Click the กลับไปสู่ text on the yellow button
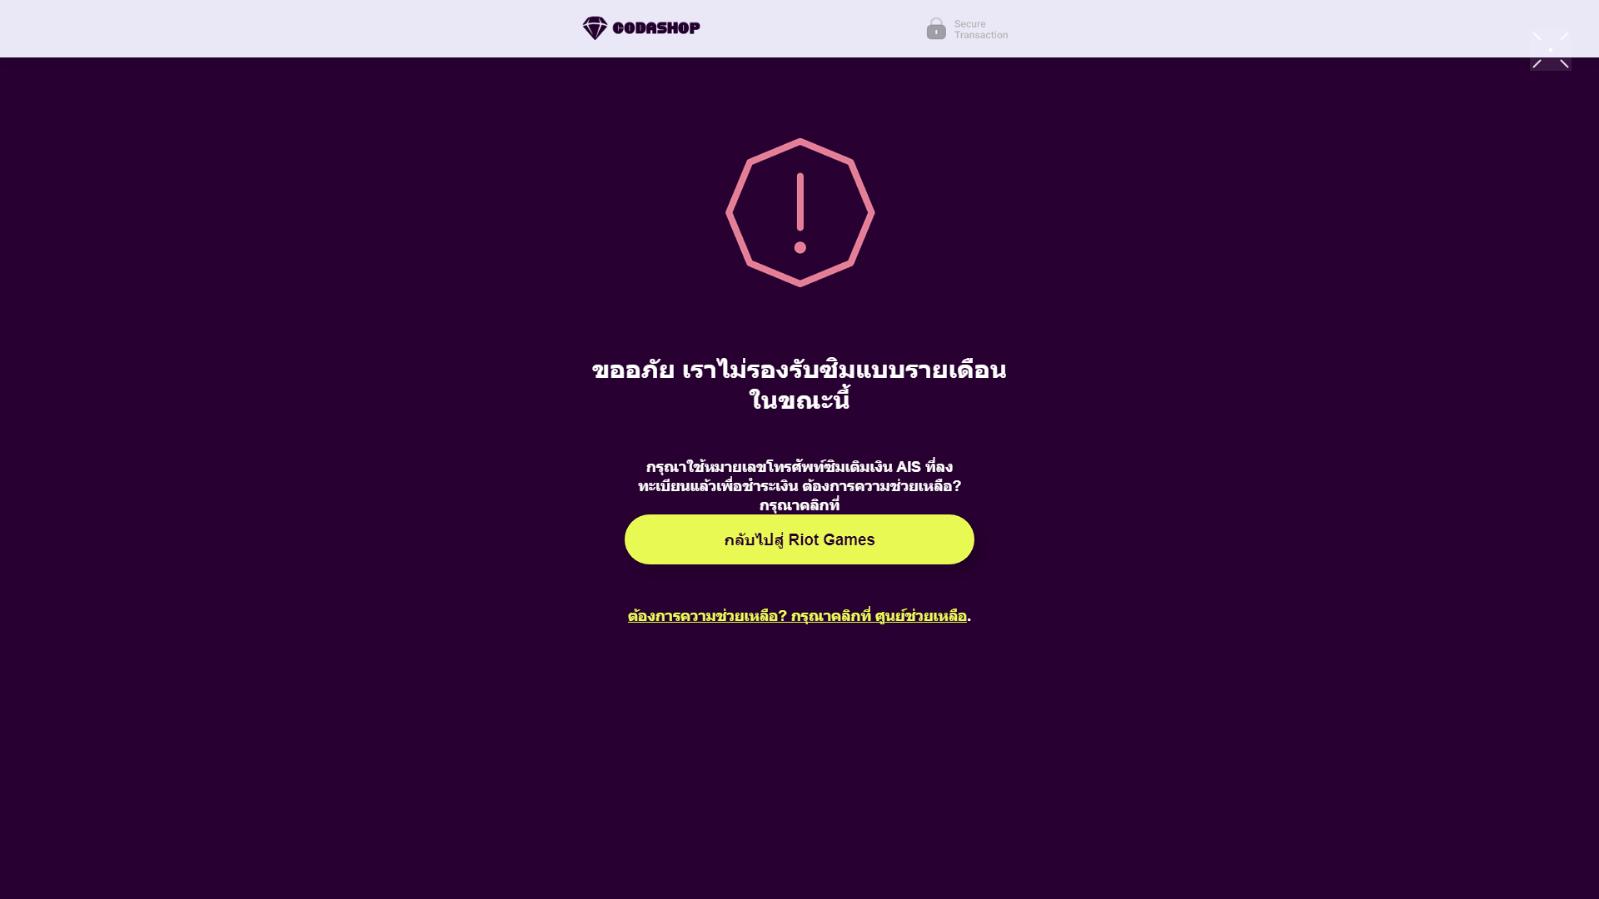This screenshot has height=899, width=1599. coord(754,540)
